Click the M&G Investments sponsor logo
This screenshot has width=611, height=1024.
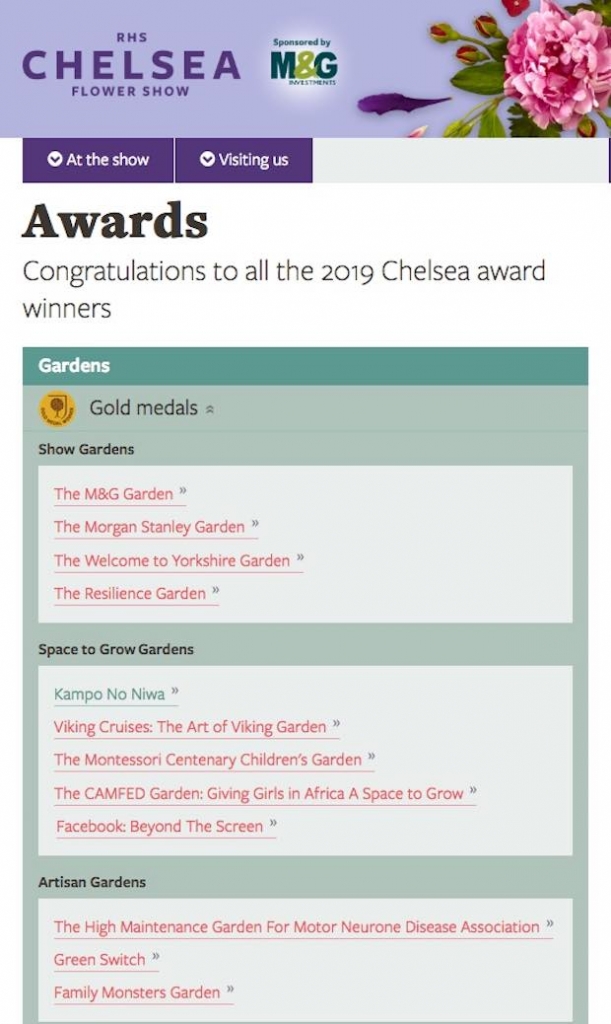pos(304,62)
